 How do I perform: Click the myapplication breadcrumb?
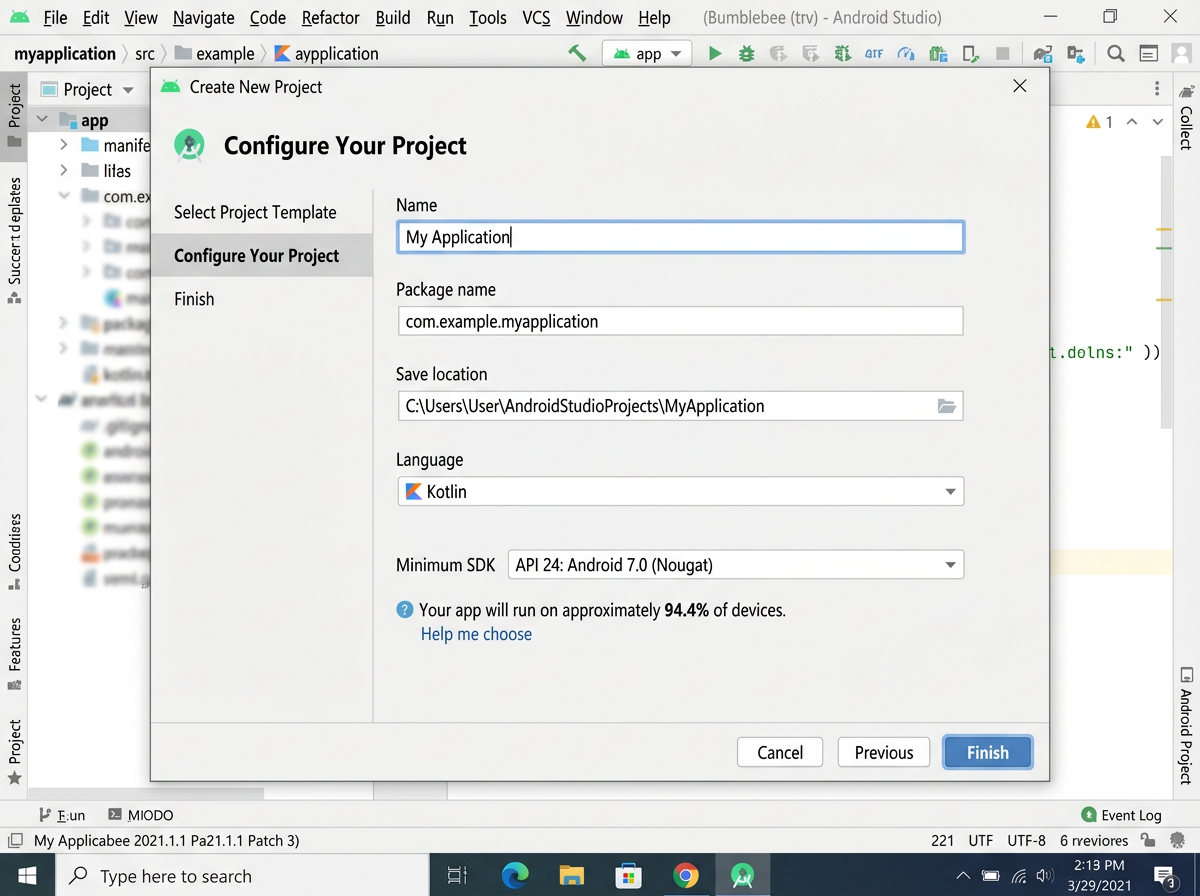65,54
